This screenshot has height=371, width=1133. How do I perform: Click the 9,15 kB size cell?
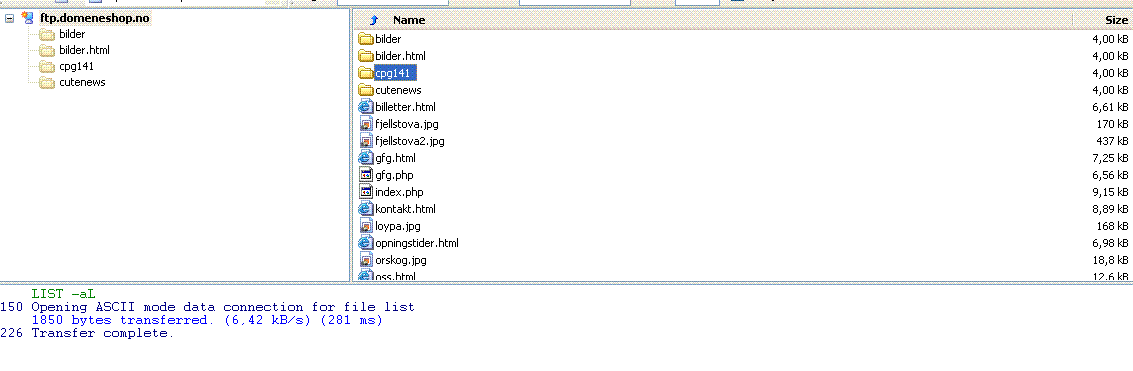(x=1111, y=192)
